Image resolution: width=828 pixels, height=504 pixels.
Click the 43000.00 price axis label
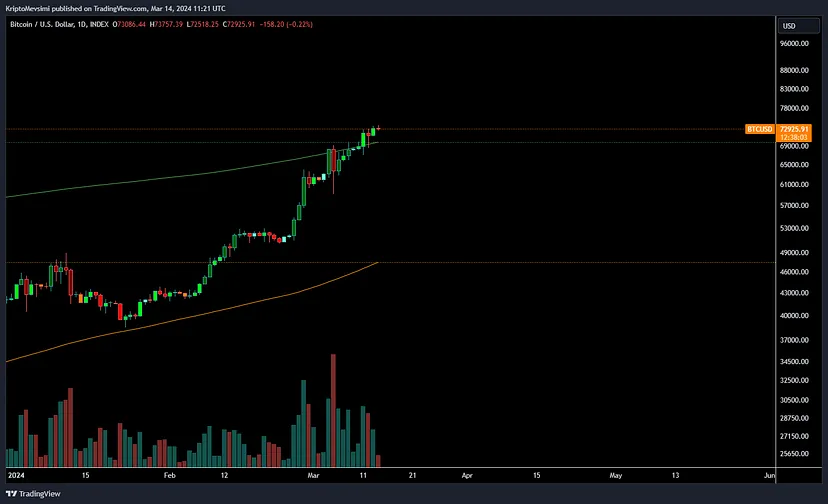[x=794, y=293]
